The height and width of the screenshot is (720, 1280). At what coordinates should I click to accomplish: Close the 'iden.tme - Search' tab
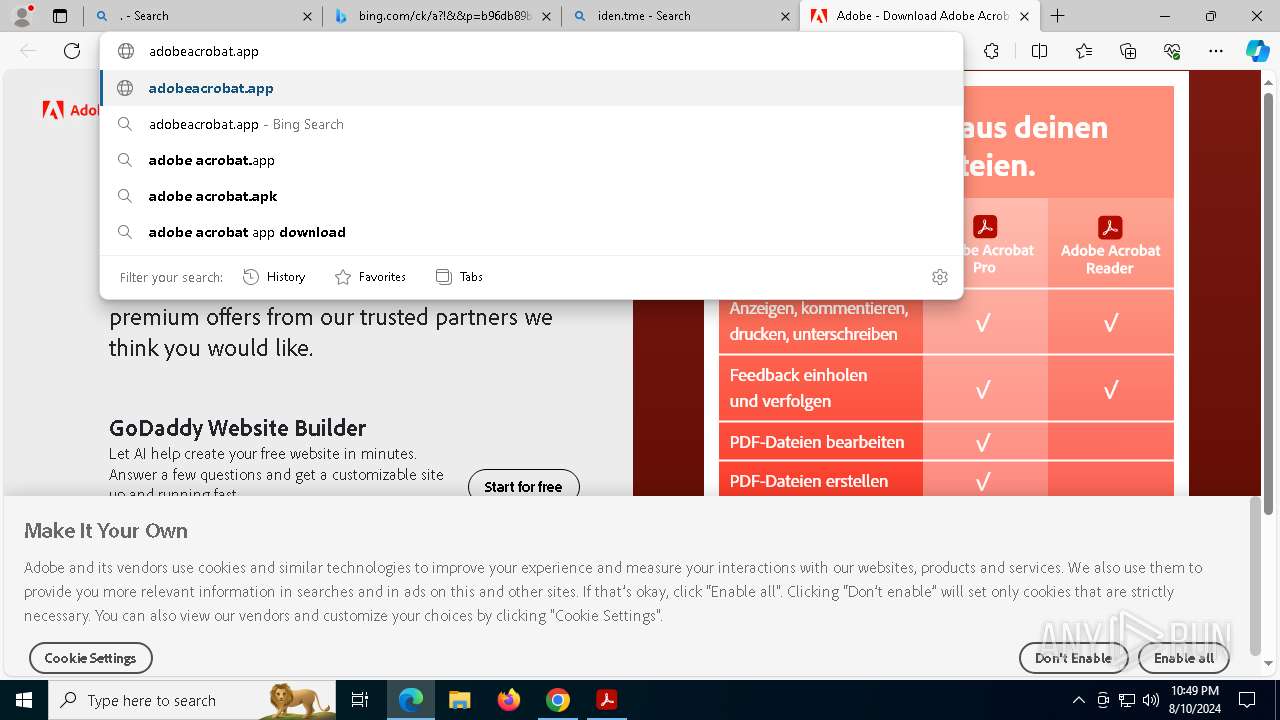click(785, 16)
